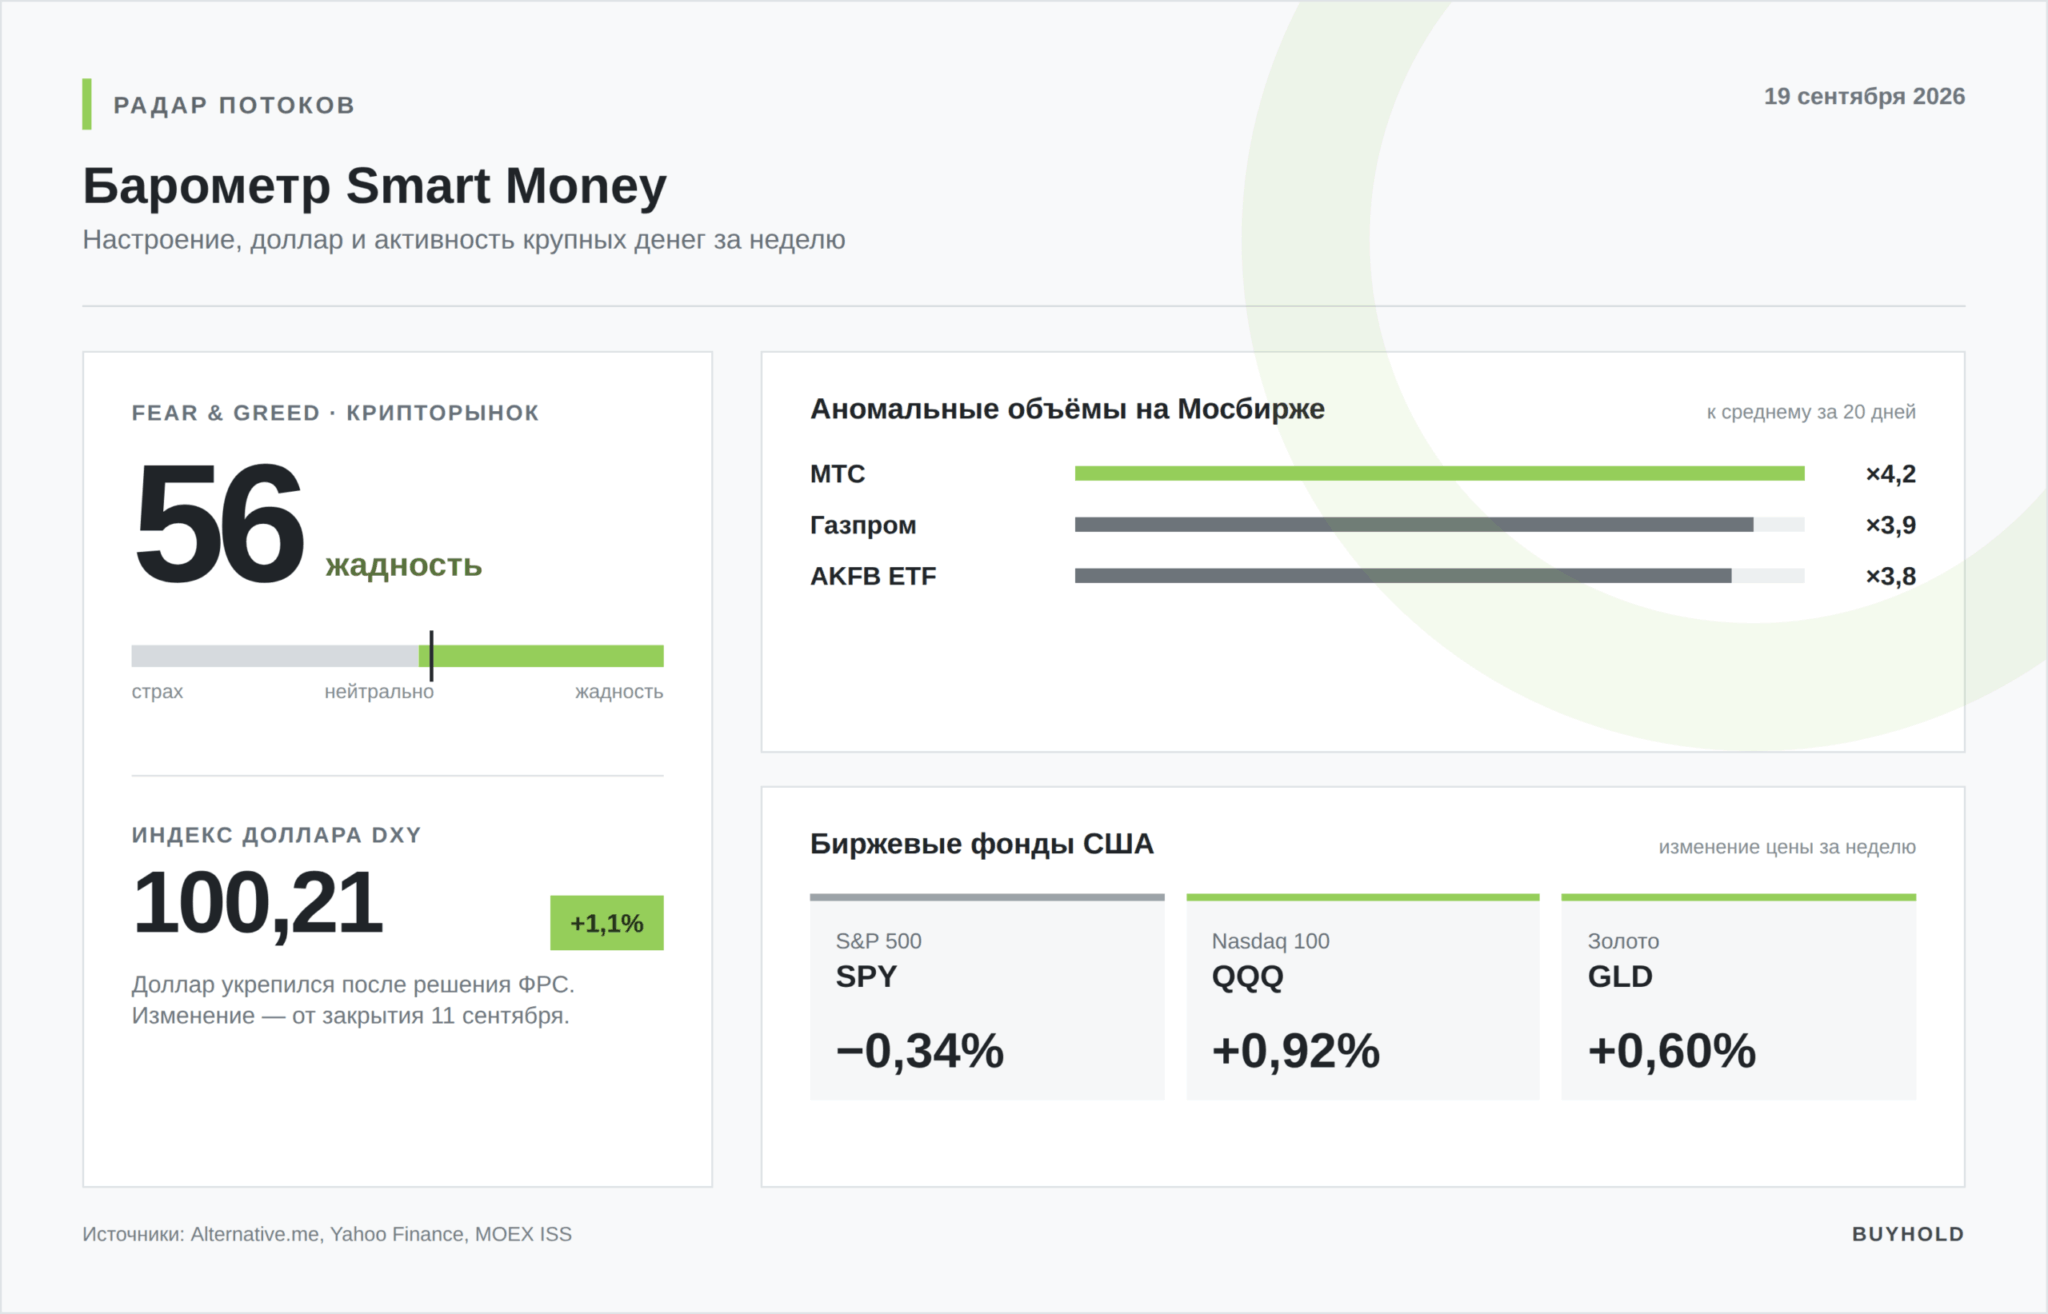The width and height of the screenshot is (2048, 1314).
Task: Click the страх label under the gauge
Action: [157, 692]
